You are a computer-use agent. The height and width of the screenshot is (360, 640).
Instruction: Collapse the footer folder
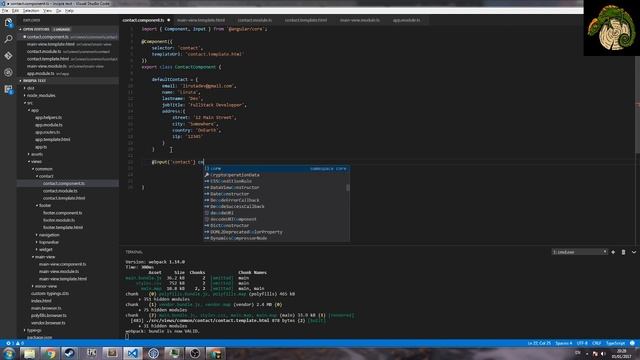(x=45, y=206)
